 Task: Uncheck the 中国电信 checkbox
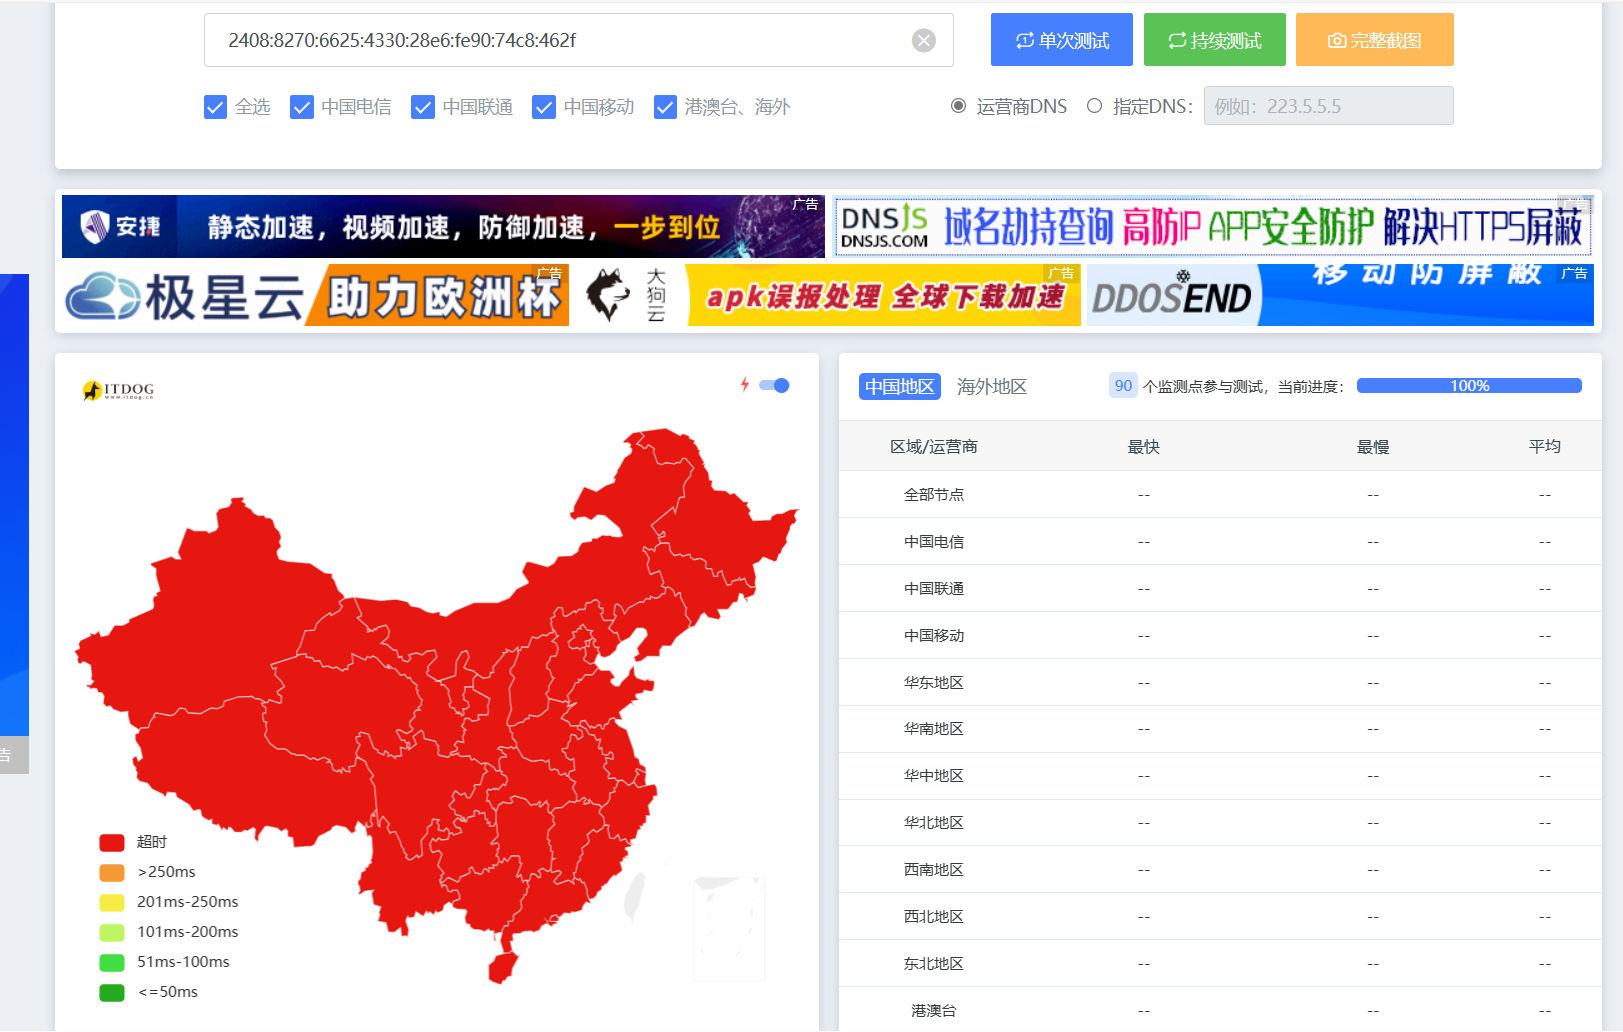coord(302,107)
